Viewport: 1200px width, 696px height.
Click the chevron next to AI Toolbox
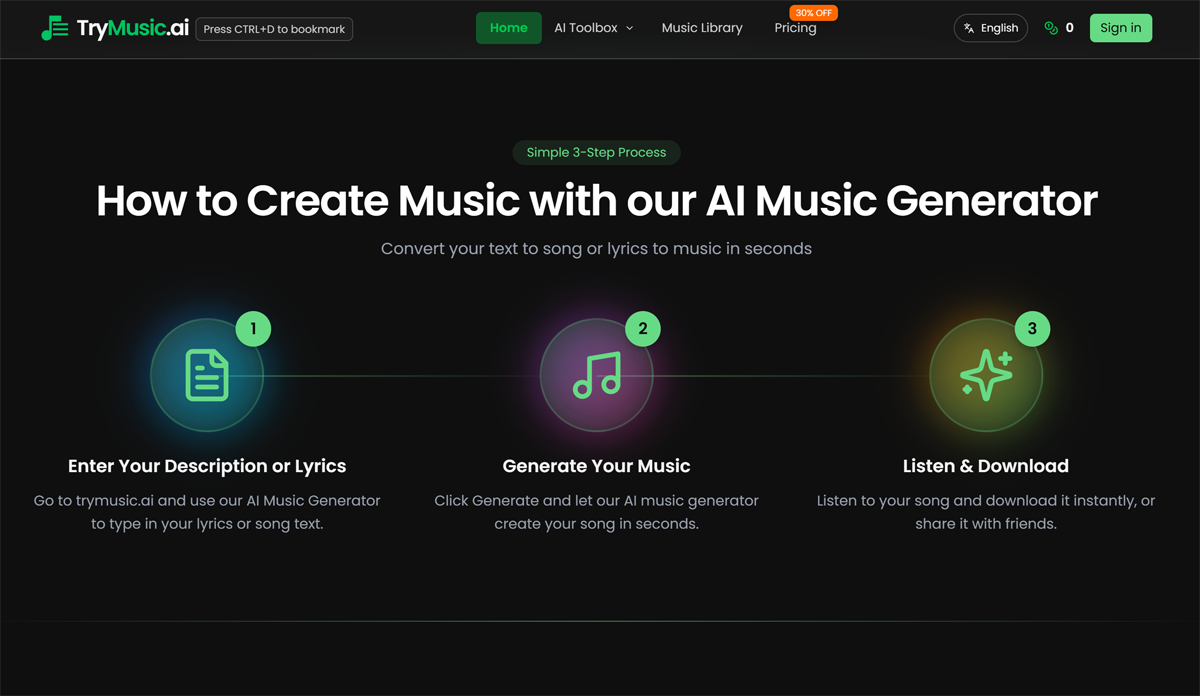630,28
